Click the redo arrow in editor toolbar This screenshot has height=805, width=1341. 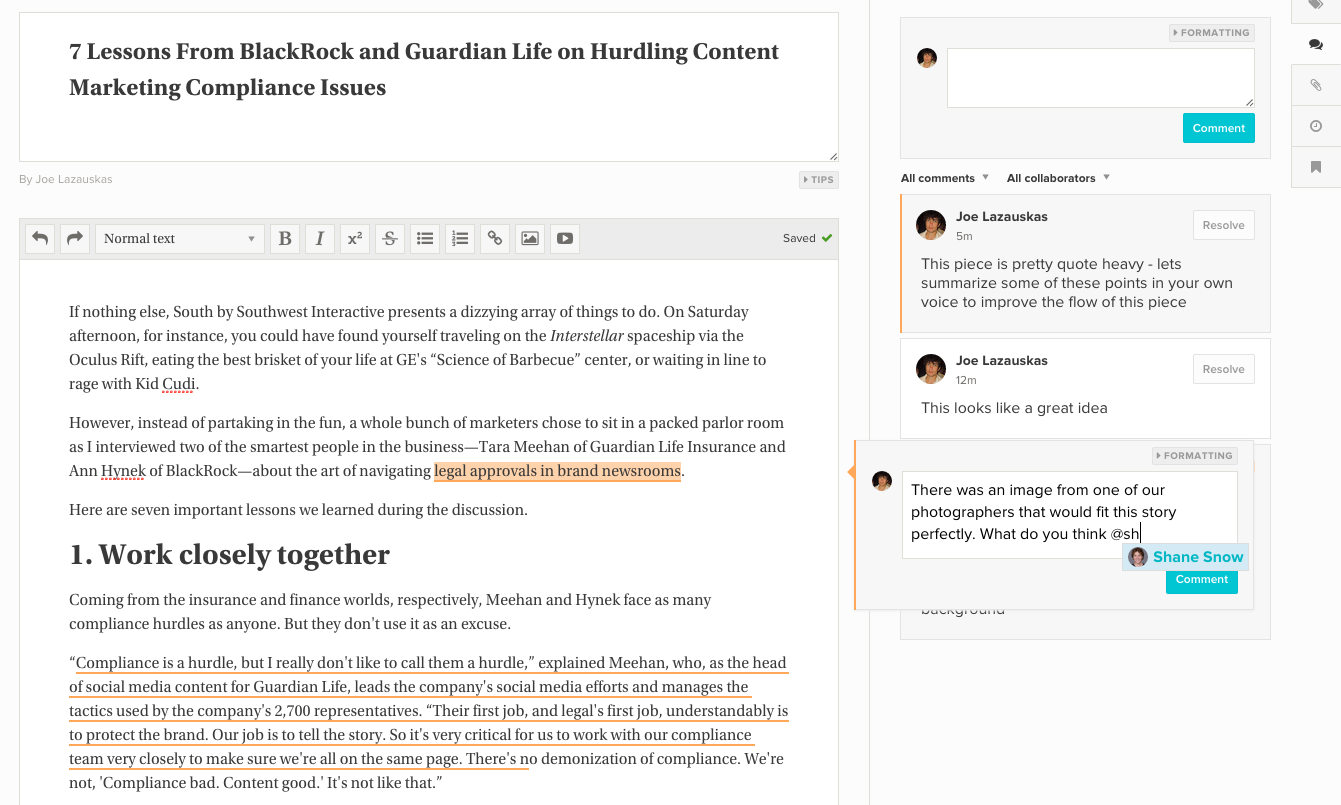74,239
